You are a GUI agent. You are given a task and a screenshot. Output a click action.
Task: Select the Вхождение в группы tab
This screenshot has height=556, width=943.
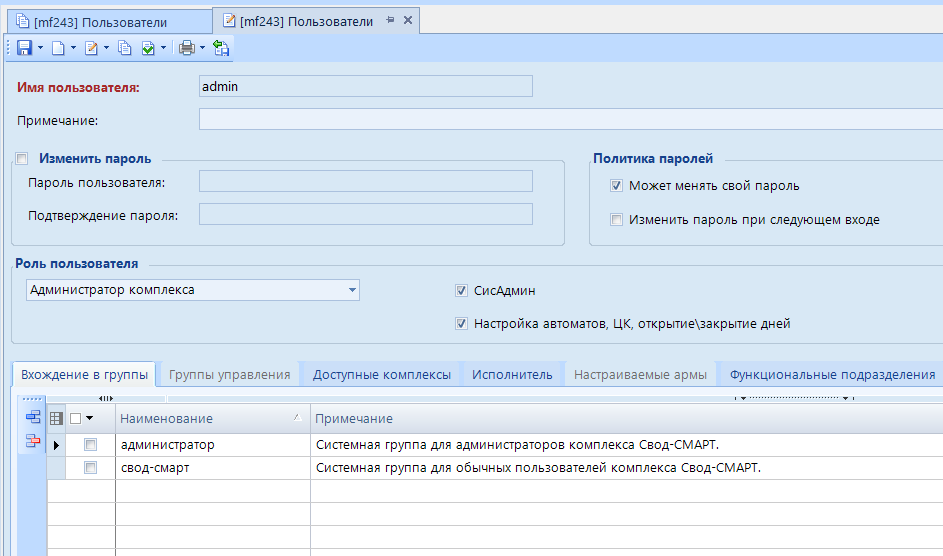pos(84,374)
